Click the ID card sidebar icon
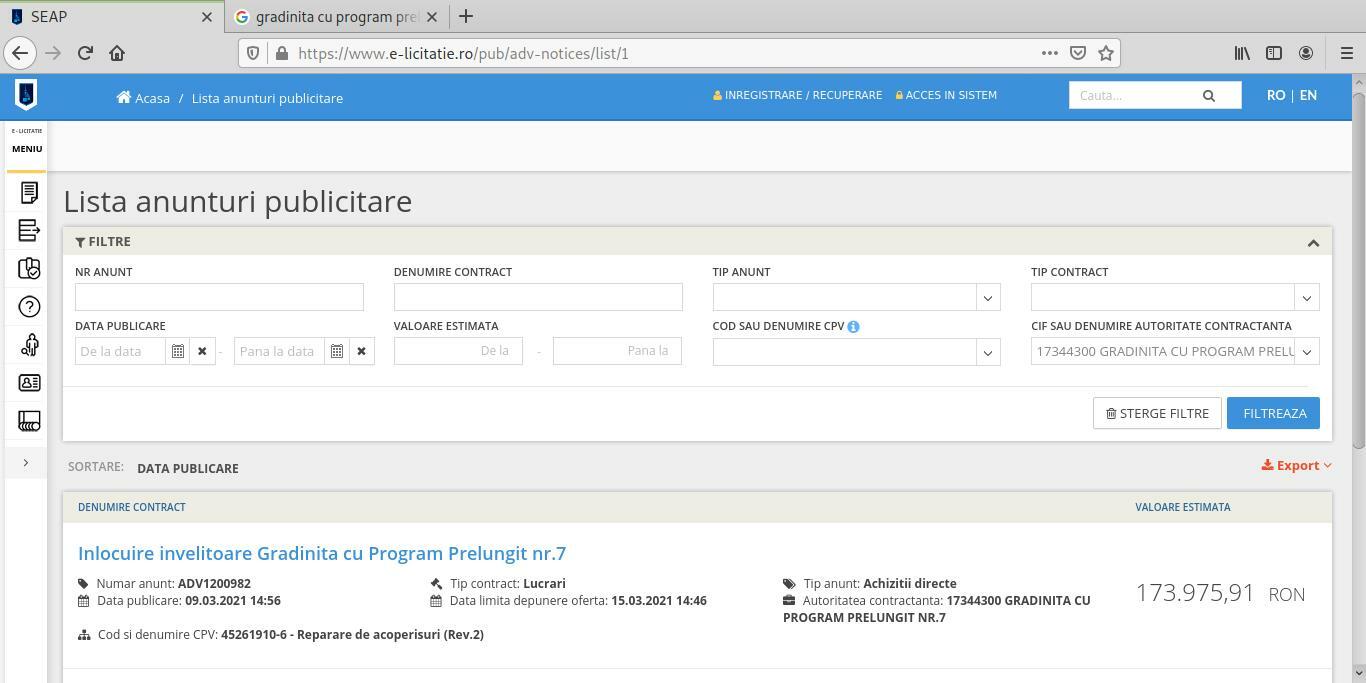The width and height of the screenshot is (1366, 683). pos(29,383)
